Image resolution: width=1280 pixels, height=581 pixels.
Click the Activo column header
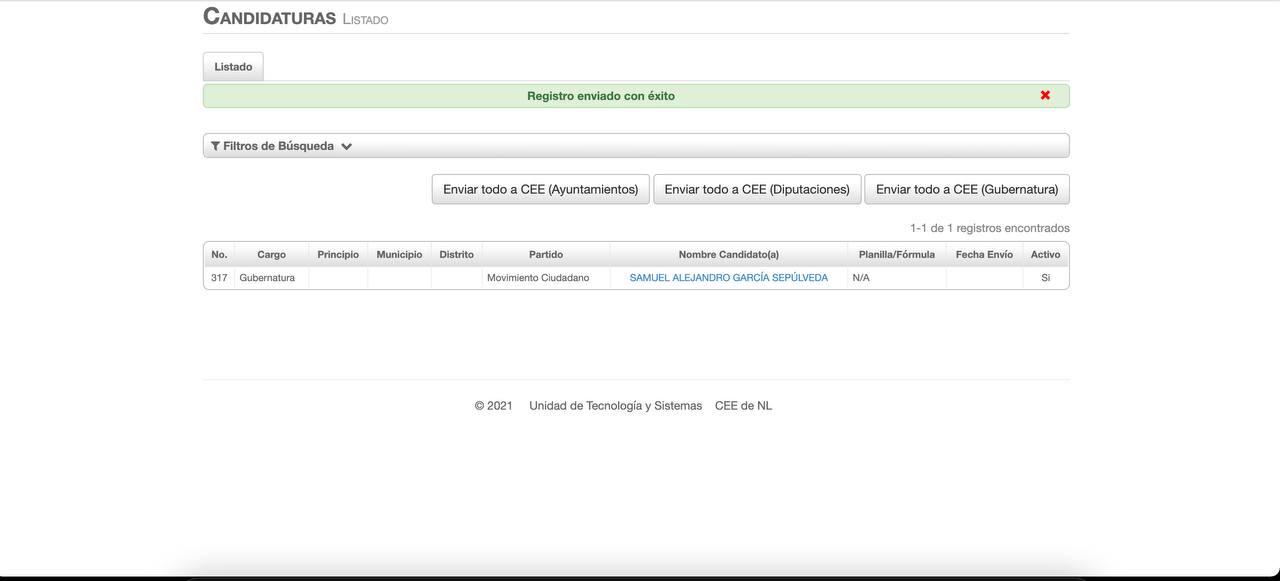[1045, 255]
